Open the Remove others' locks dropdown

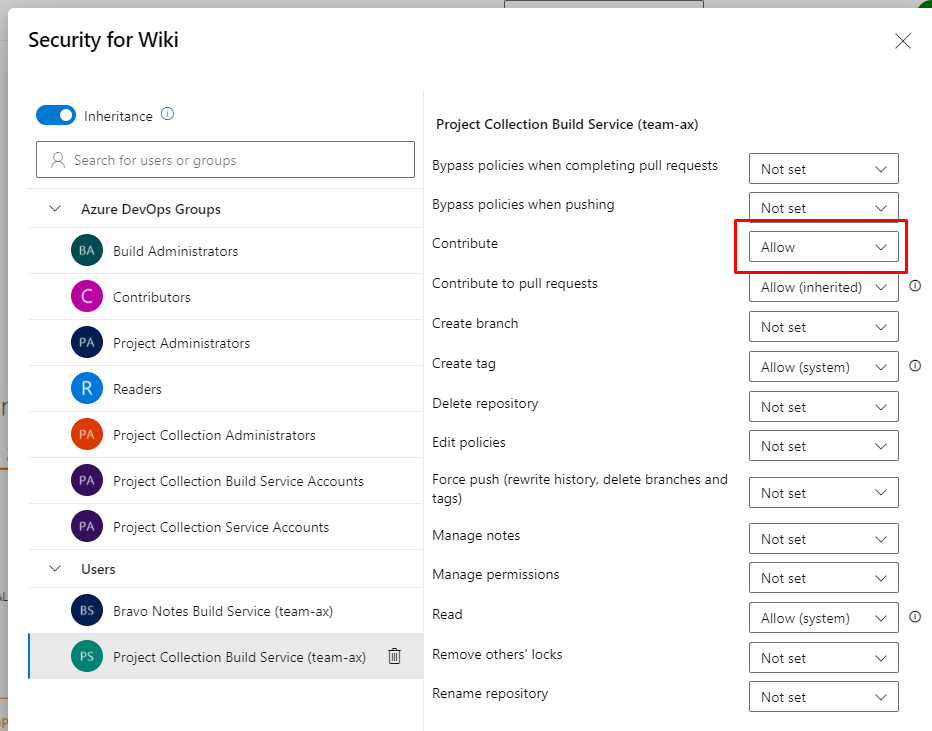point(823,657)
